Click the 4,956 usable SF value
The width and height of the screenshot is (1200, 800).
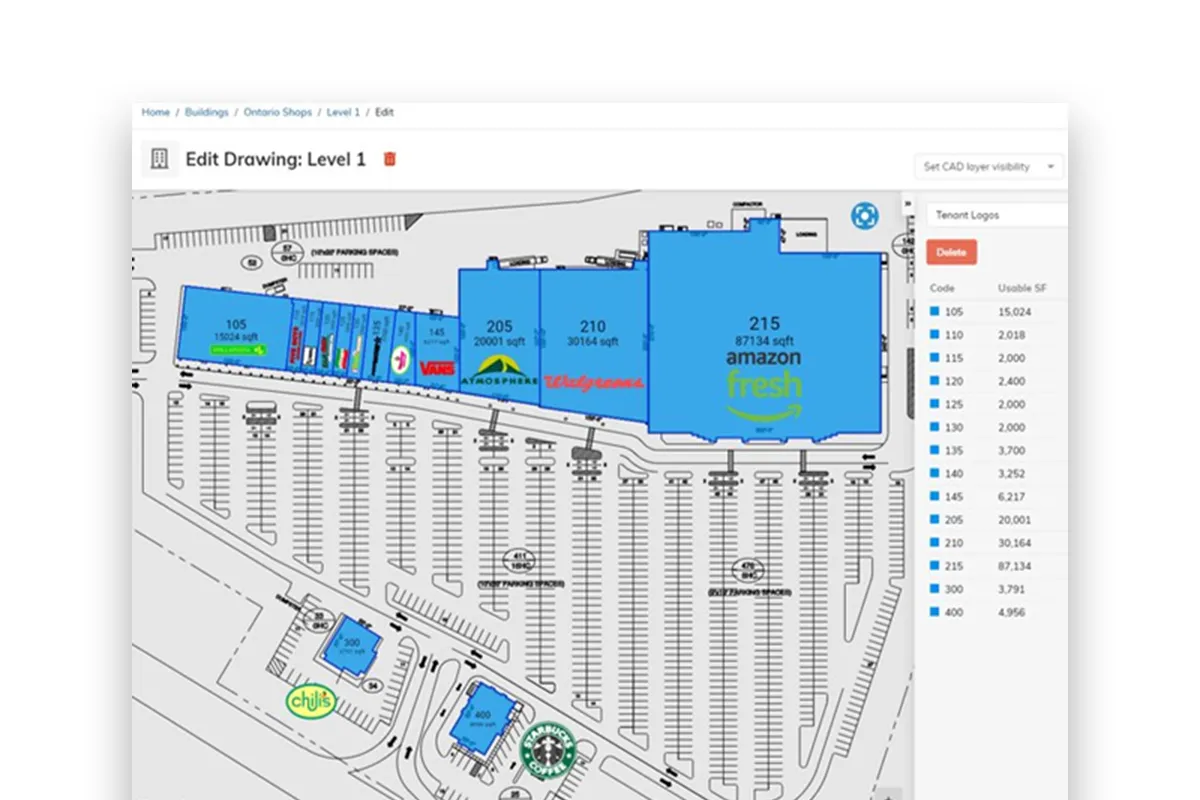point(1011,611)
